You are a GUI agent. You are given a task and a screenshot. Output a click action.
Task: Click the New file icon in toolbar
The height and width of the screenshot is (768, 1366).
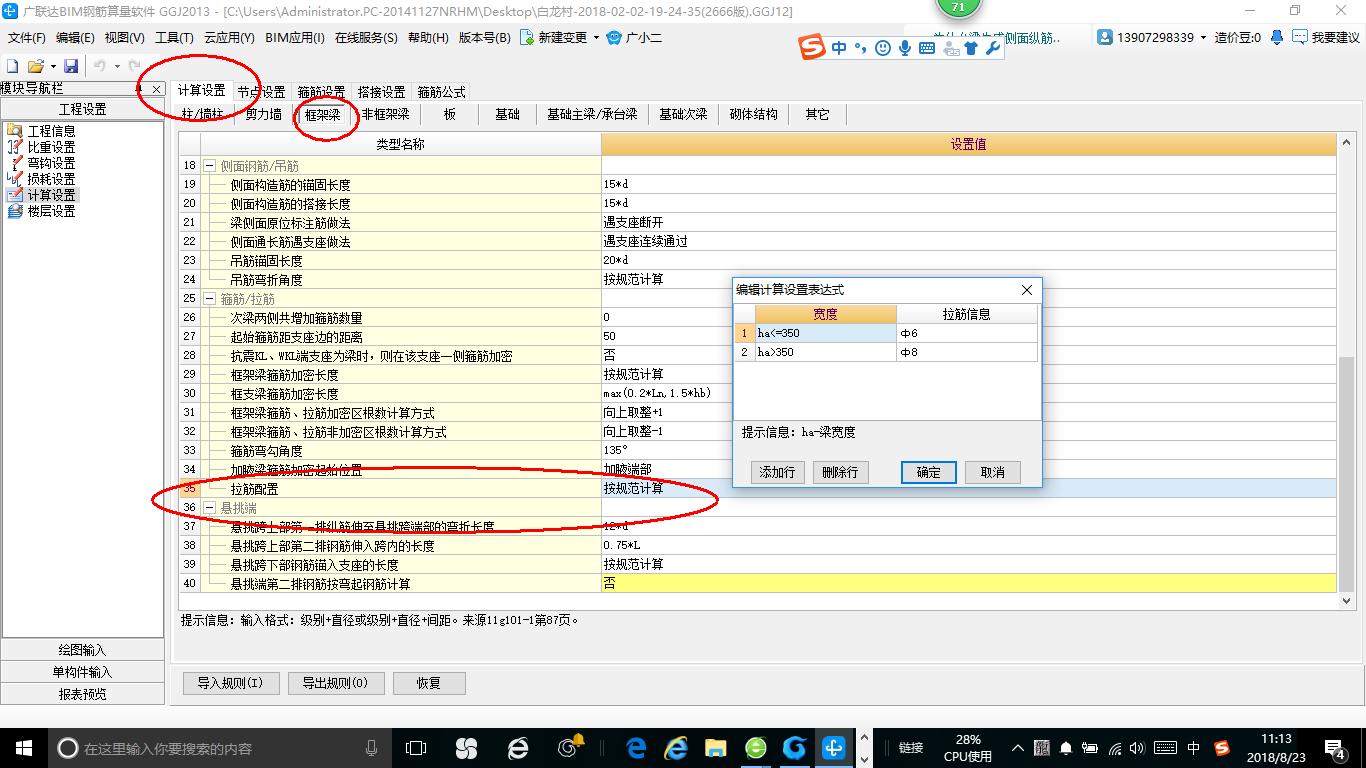[12, 65]
